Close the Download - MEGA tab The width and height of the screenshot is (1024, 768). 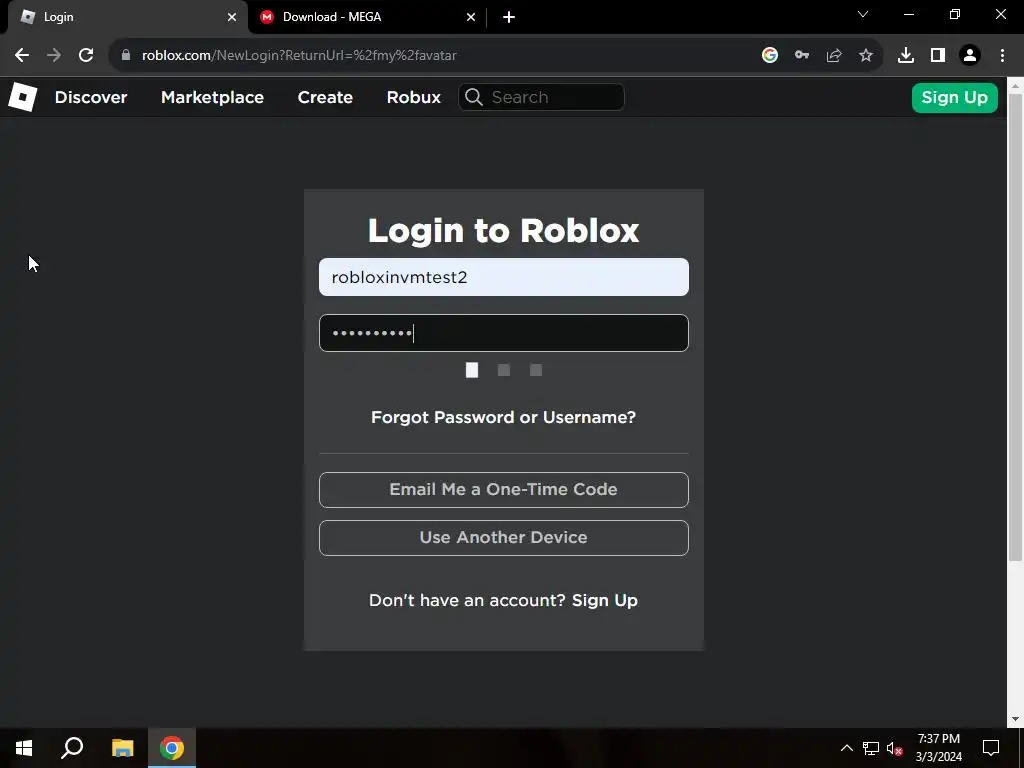471,18
